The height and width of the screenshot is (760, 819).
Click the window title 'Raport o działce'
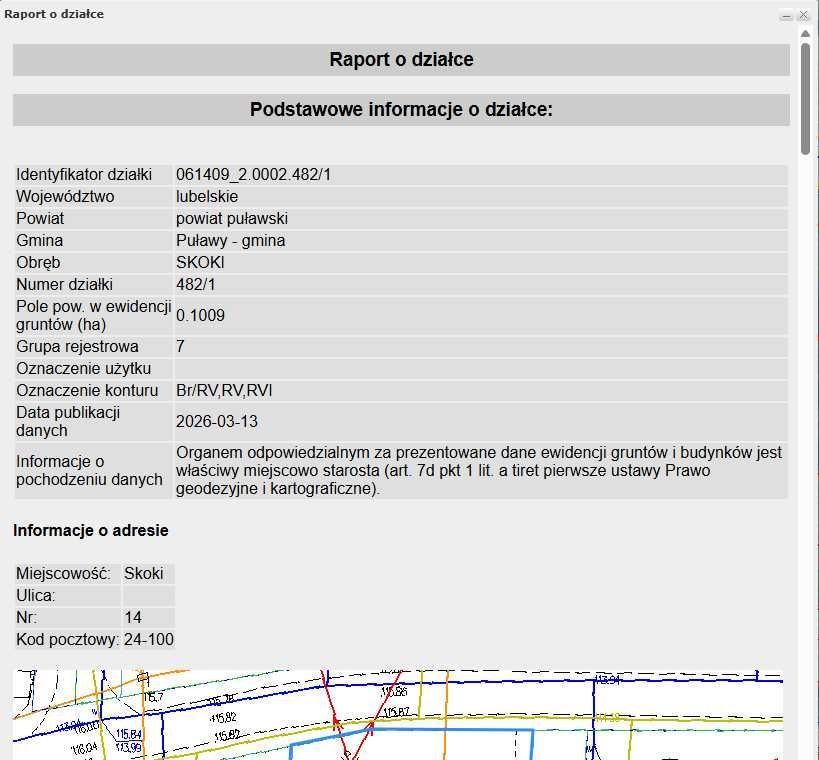point(54,14)
